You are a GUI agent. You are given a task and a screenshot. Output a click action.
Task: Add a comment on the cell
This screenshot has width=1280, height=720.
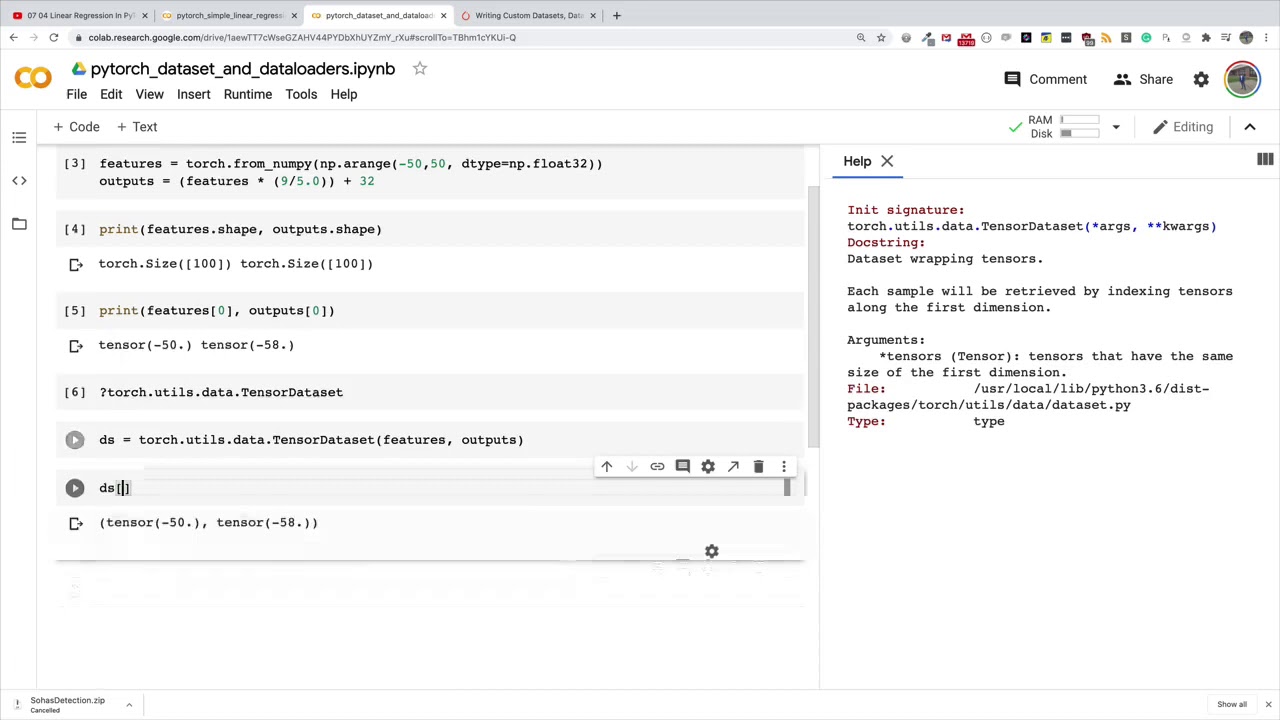(x=682, y=466)
